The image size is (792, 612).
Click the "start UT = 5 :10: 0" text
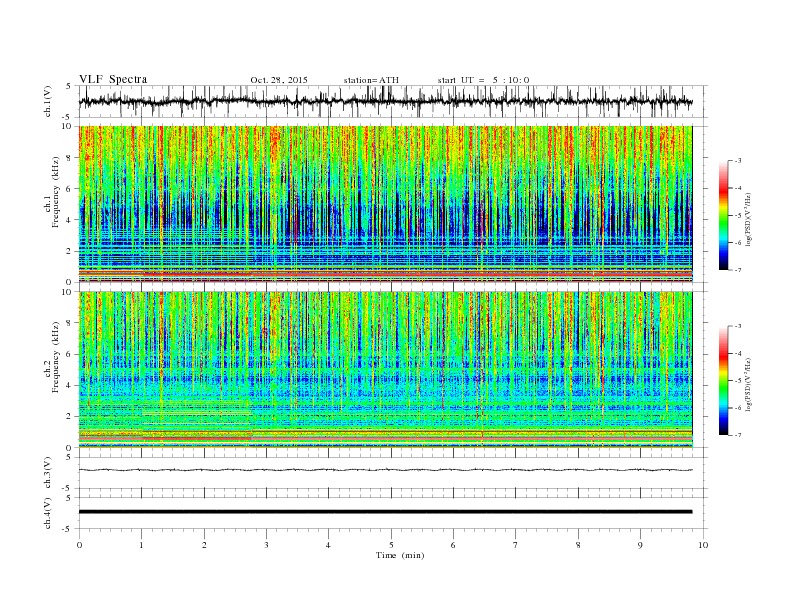483,80
